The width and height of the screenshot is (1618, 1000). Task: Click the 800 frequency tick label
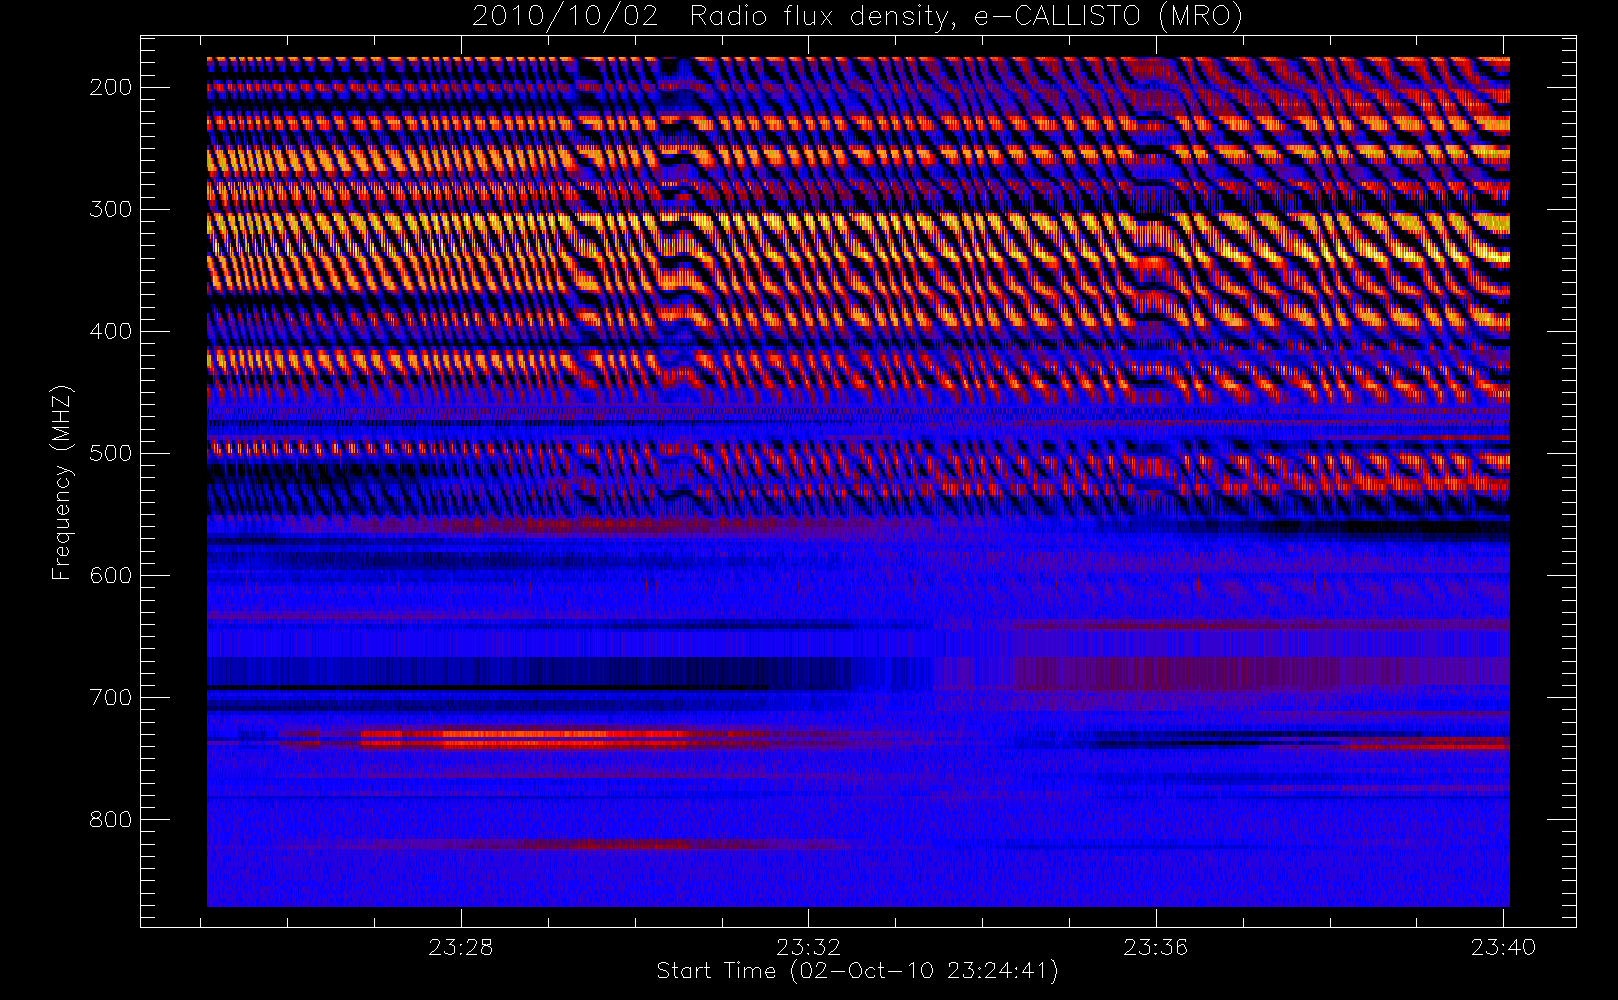[x=110, y=819]
